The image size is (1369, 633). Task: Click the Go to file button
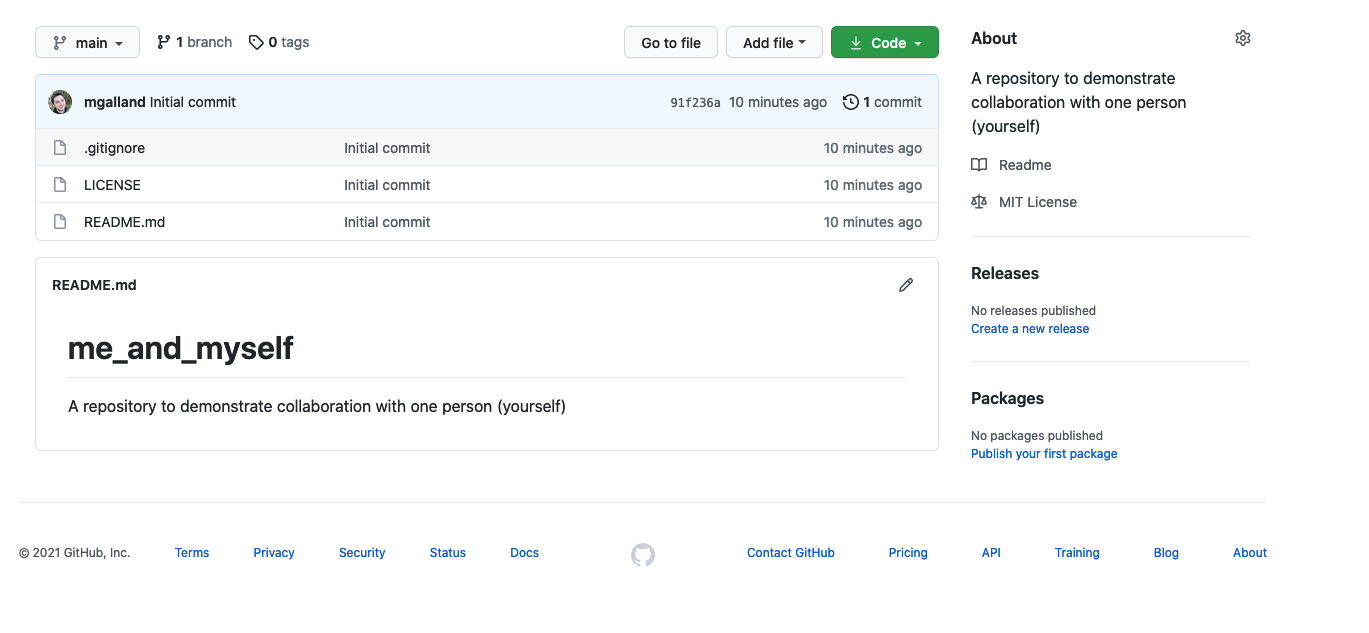click(671, 42)
